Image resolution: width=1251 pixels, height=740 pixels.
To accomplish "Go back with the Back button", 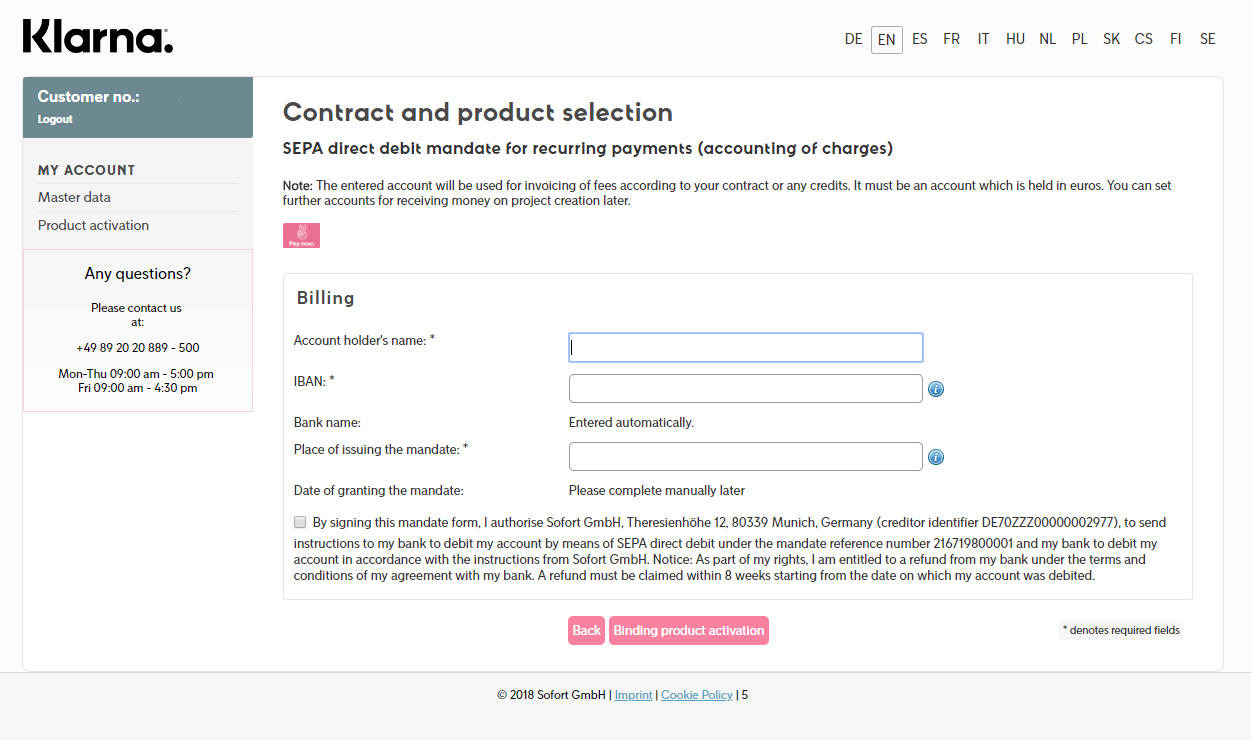I will [x=586, y=630].
